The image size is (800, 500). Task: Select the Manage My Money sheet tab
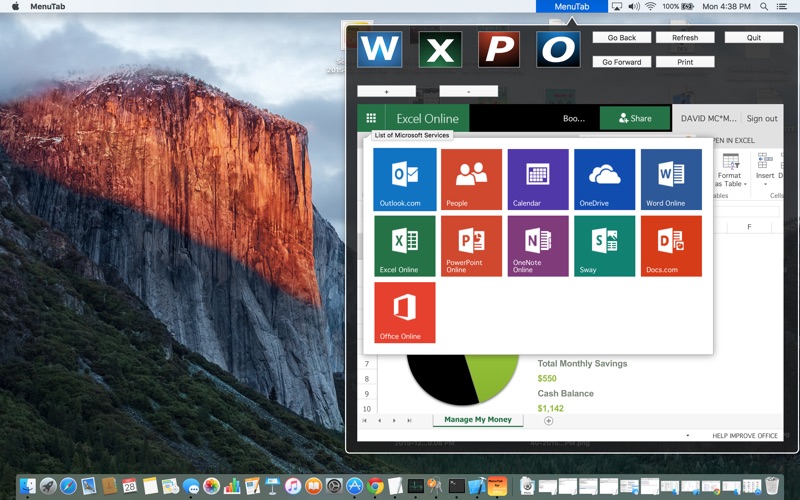[x=478, y=419]
